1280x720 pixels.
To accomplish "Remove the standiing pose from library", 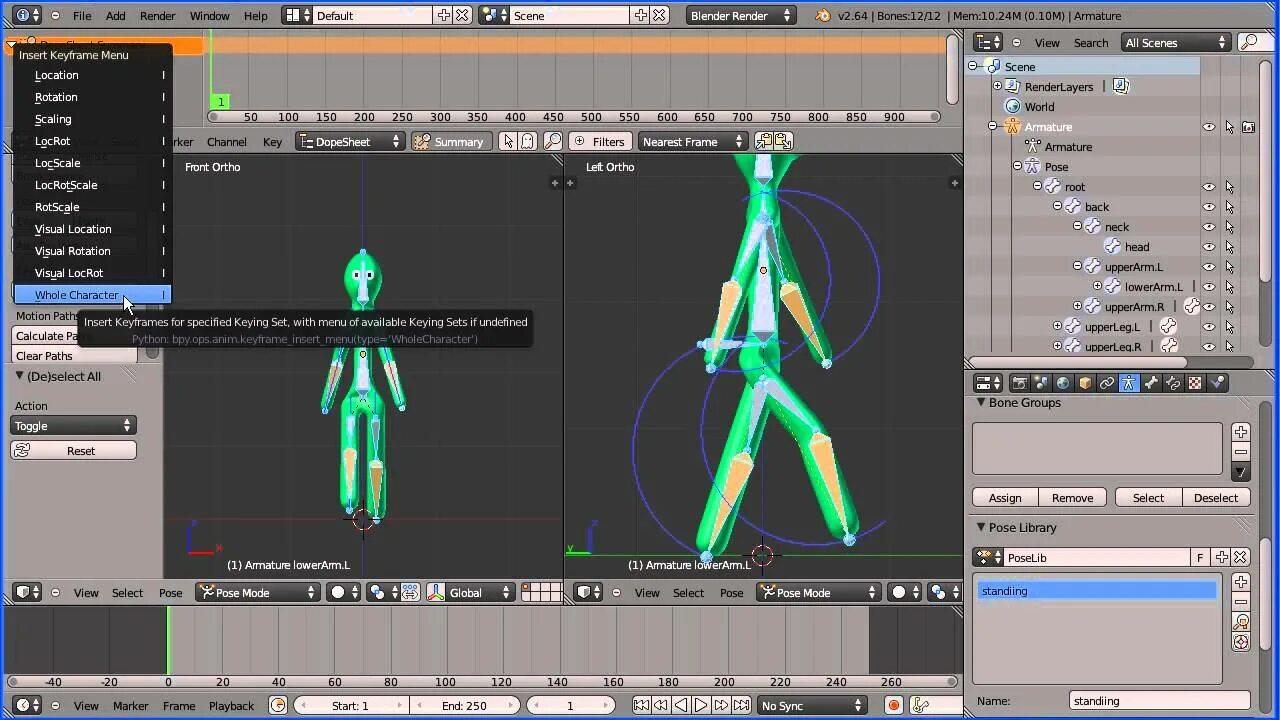I will click(1241, 602).
